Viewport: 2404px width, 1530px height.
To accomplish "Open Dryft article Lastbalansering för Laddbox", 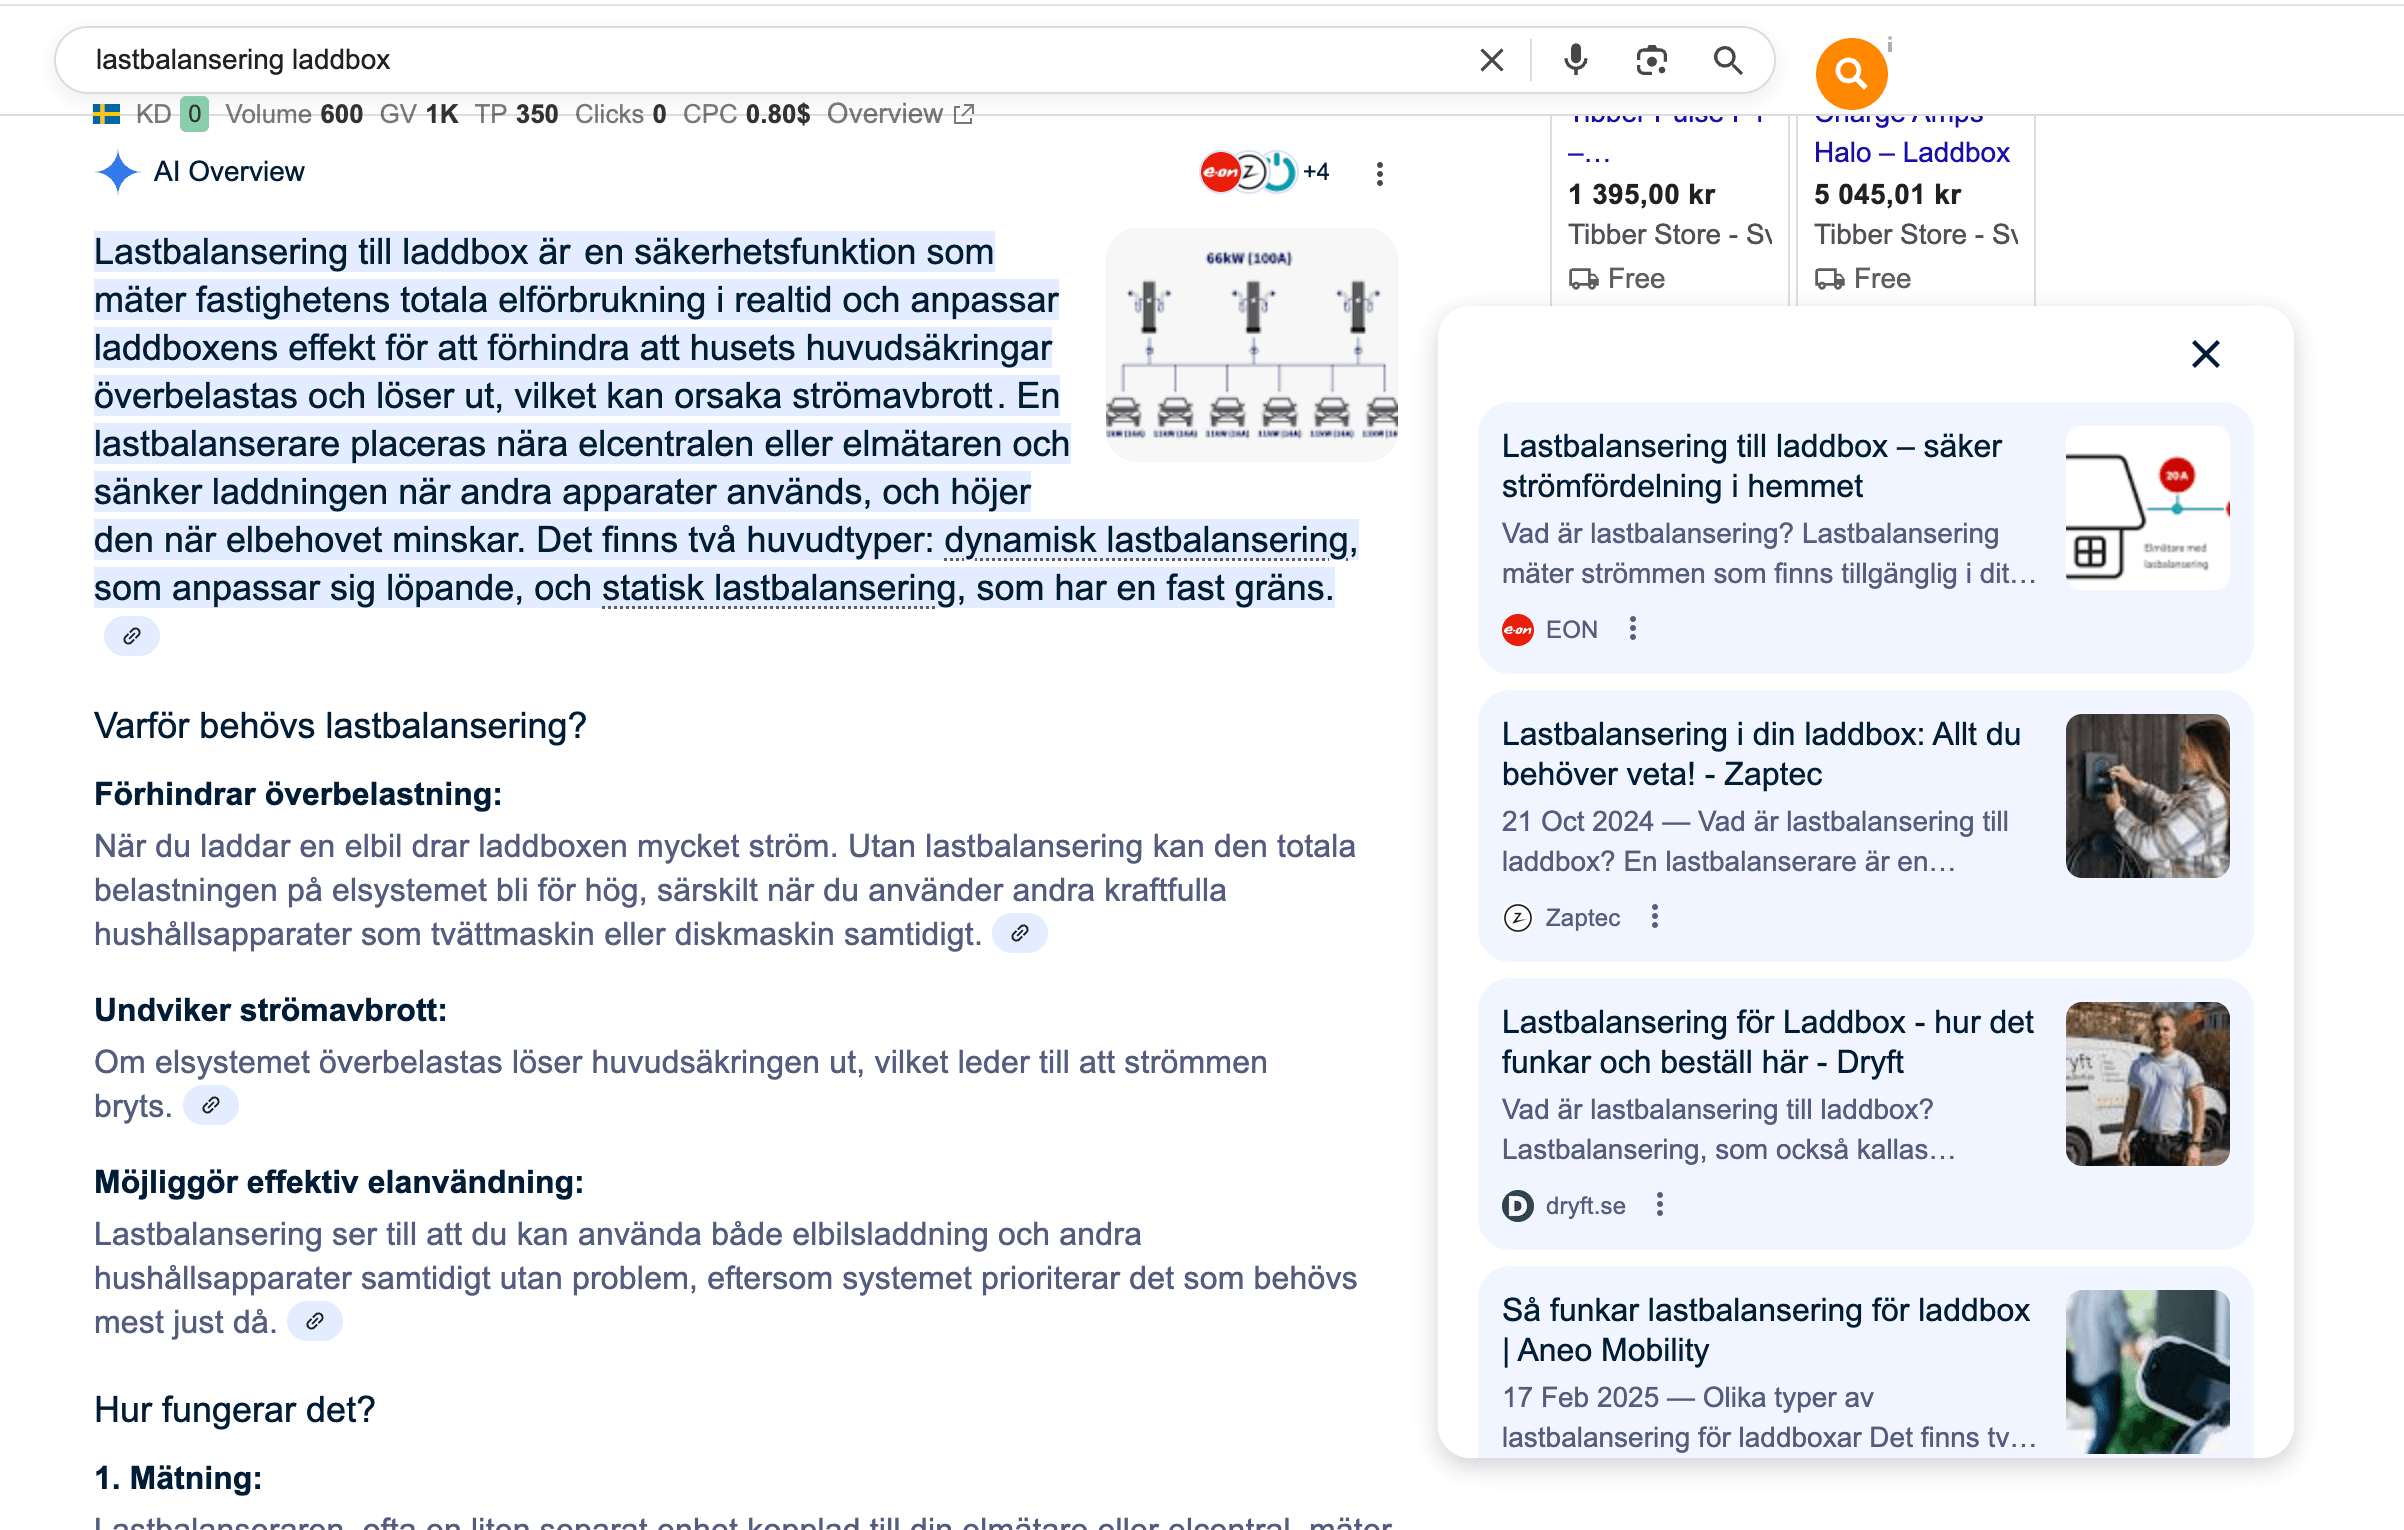I will 1767,1042.
